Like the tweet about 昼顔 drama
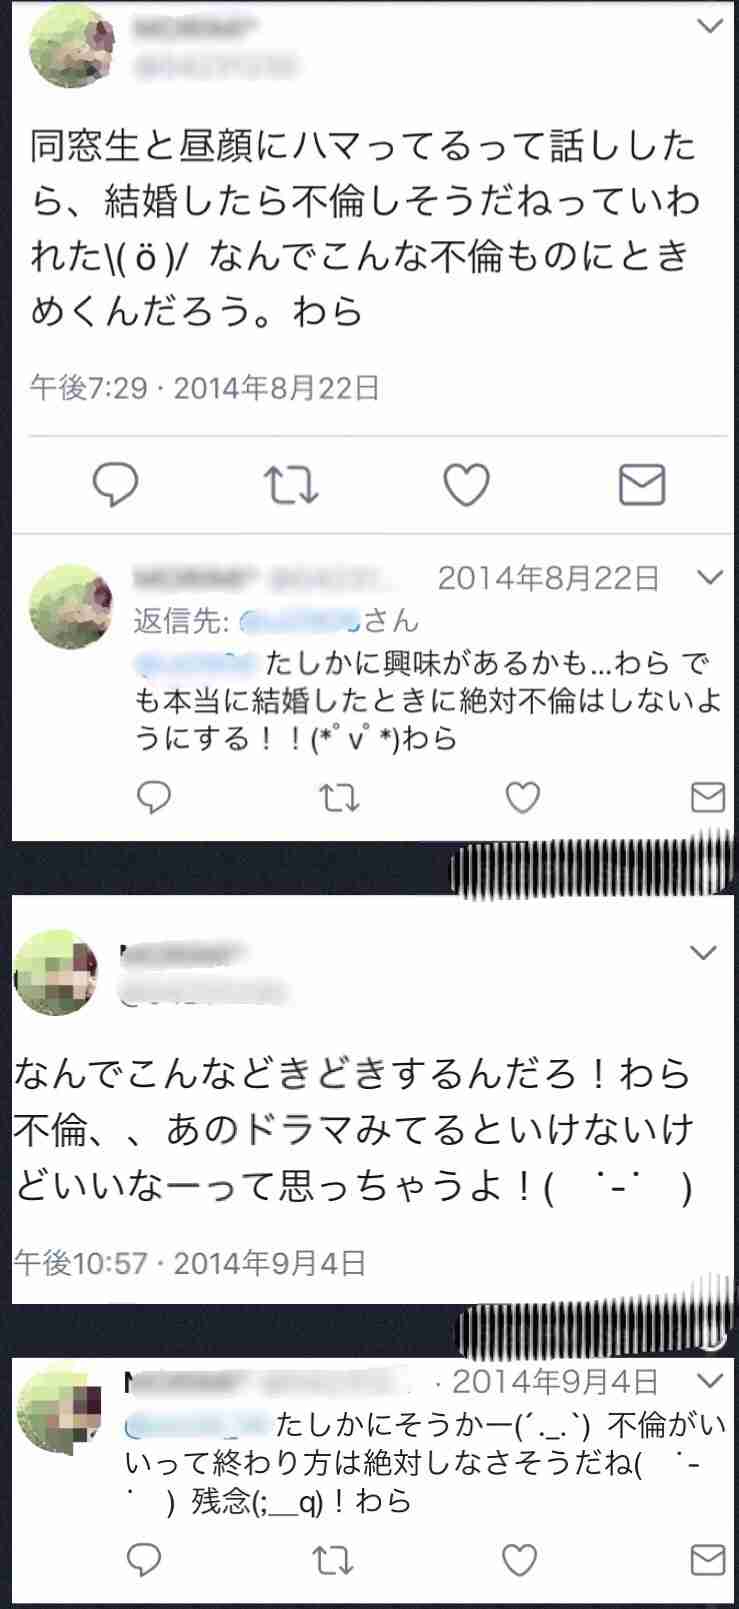The image size is (739, 1609). click(x=466, y=486)
